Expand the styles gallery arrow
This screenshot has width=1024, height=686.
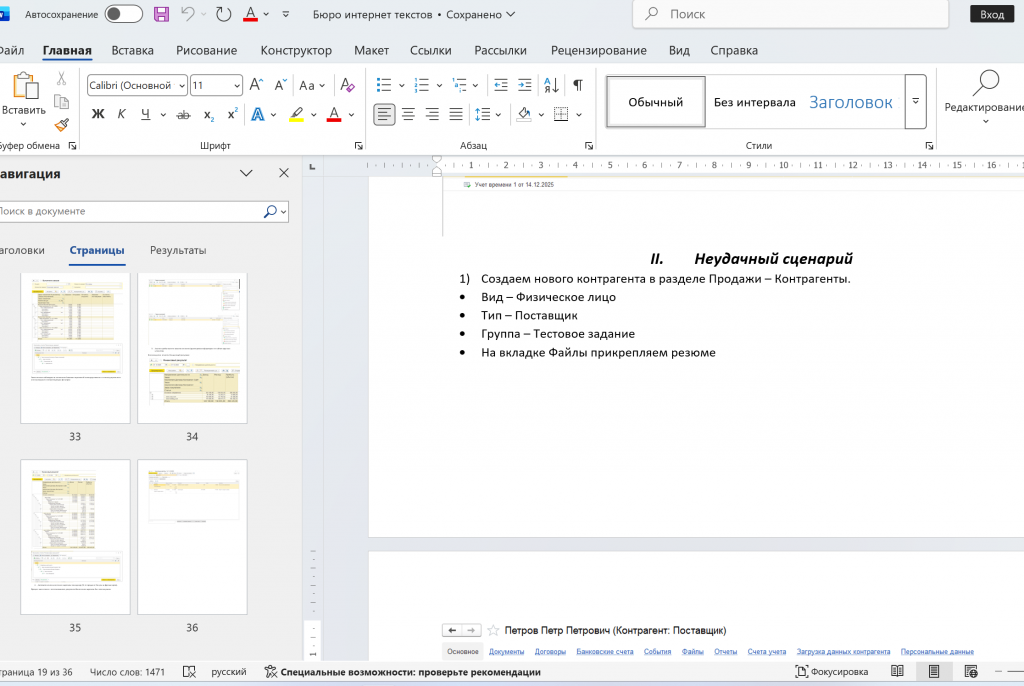pyautogui.click(x=915, y=101)
